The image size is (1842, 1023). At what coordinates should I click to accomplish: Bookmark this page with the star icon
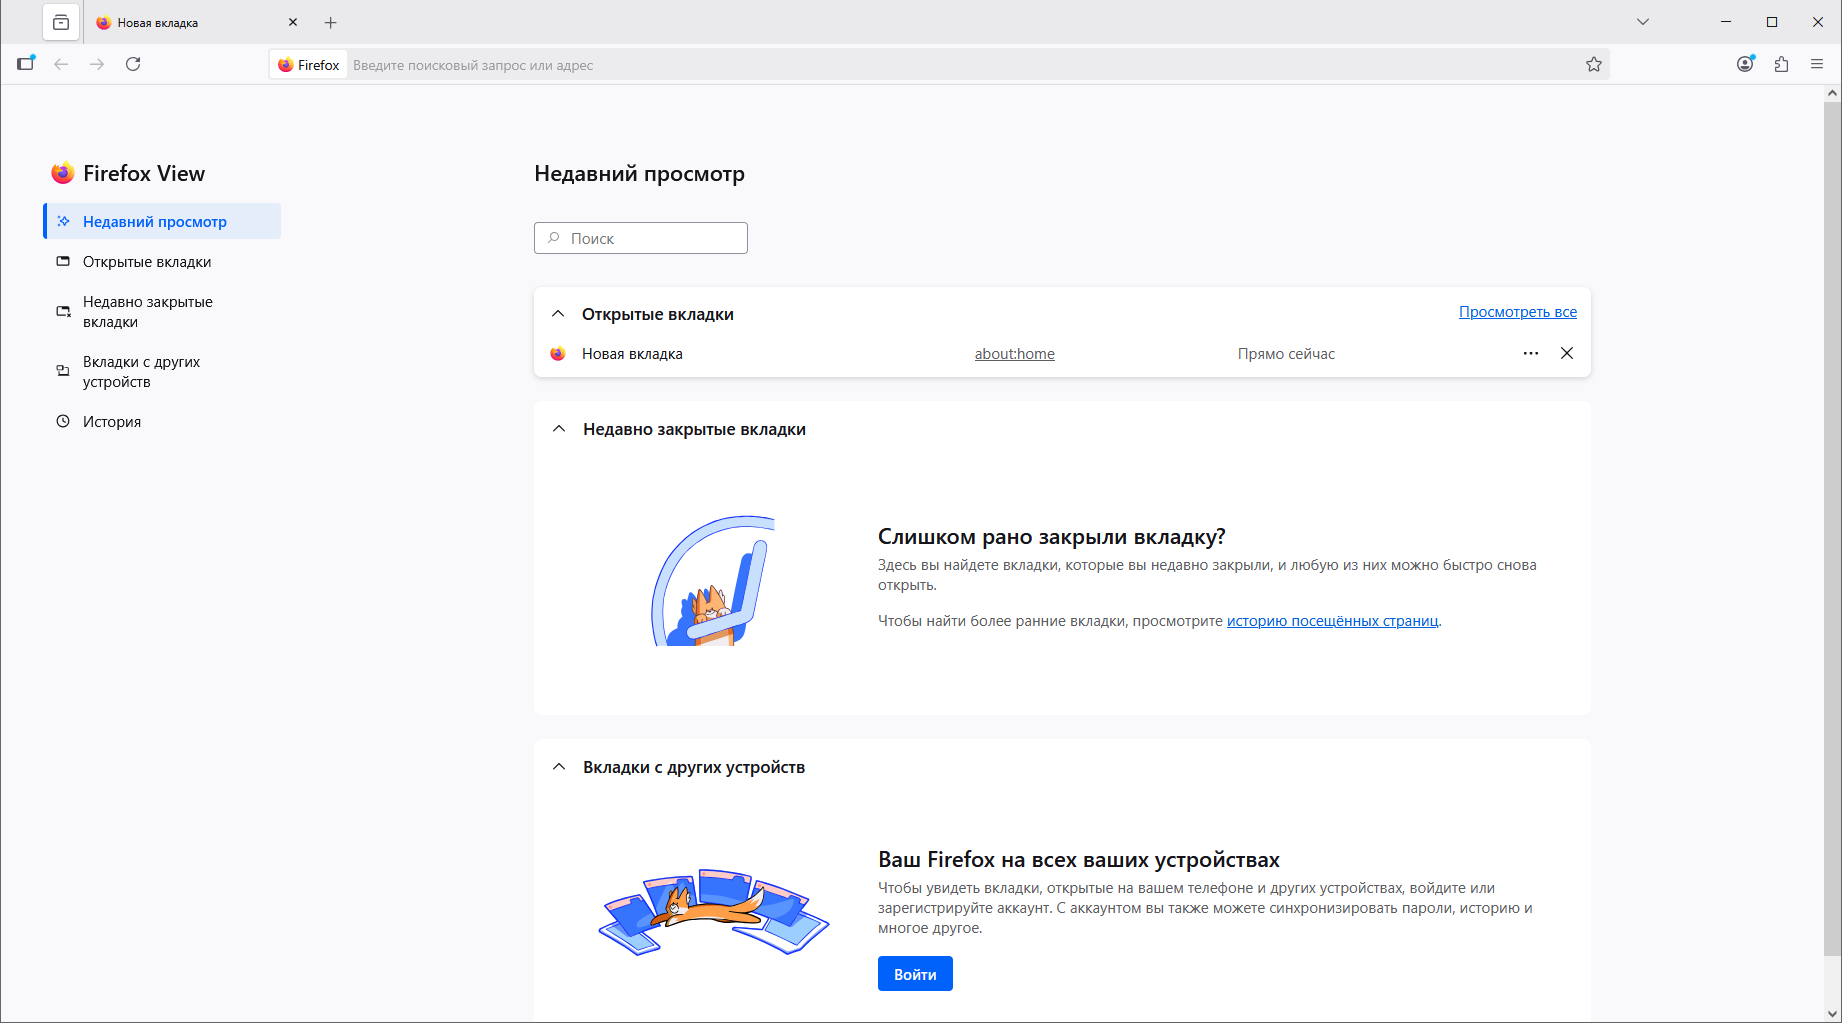[1594, 65]
